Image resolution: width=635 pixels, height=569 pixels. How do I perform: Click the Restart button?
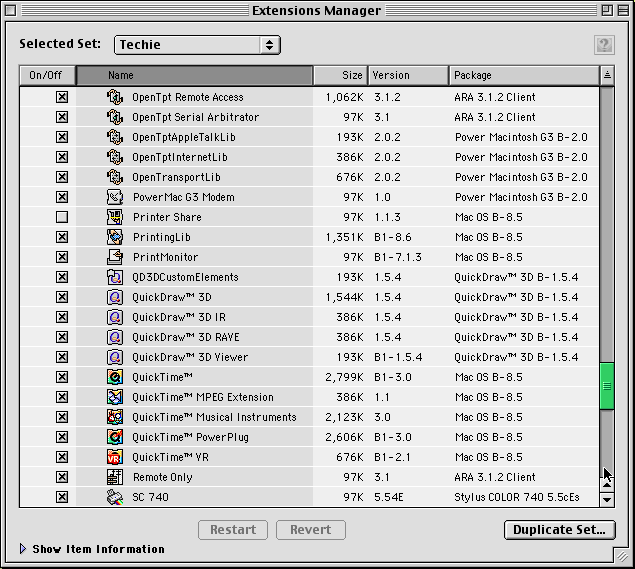[x=233, y=530]
